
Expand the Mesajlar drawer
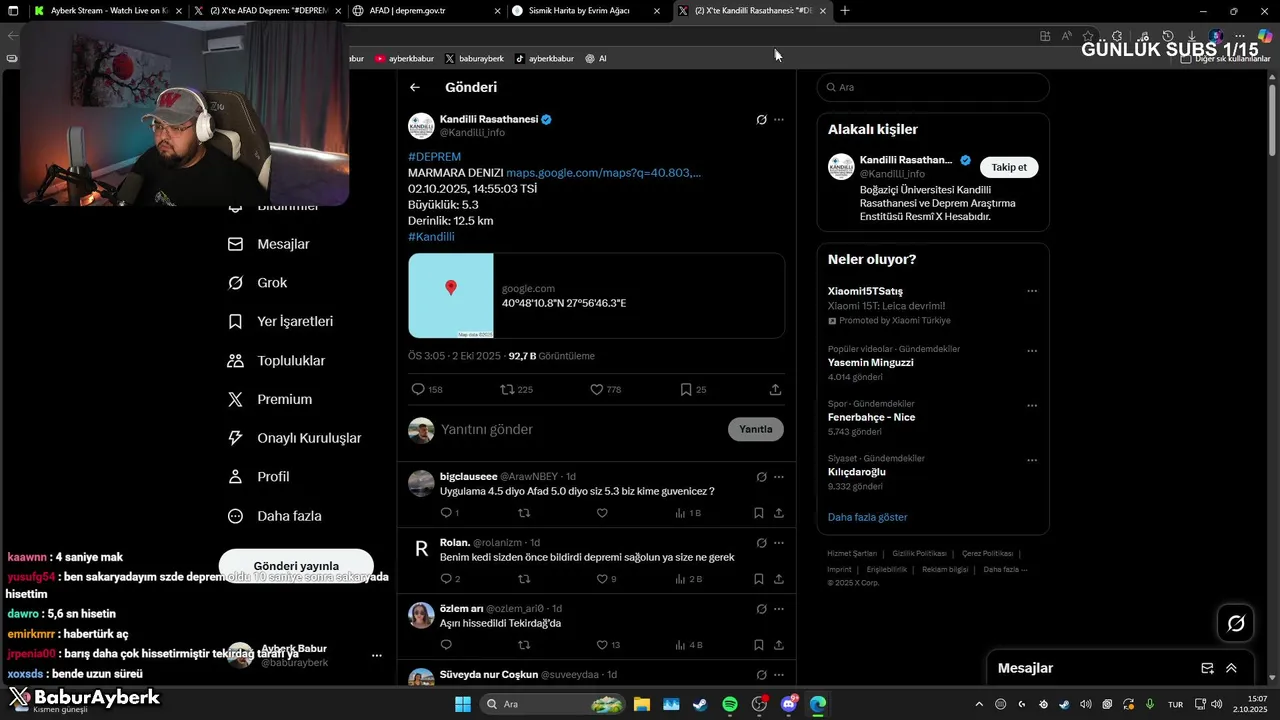(1231, 668)
